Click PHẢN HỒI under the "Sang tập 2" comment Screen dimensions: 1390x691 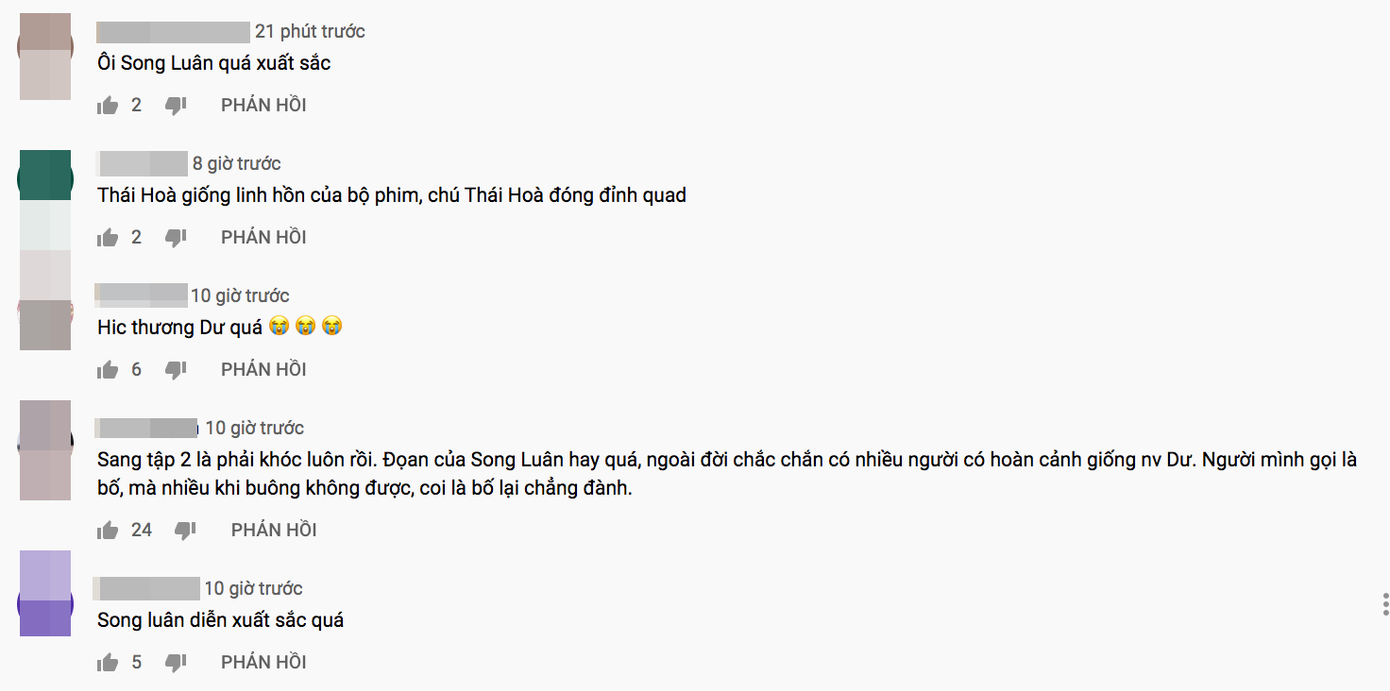point(273,530)
